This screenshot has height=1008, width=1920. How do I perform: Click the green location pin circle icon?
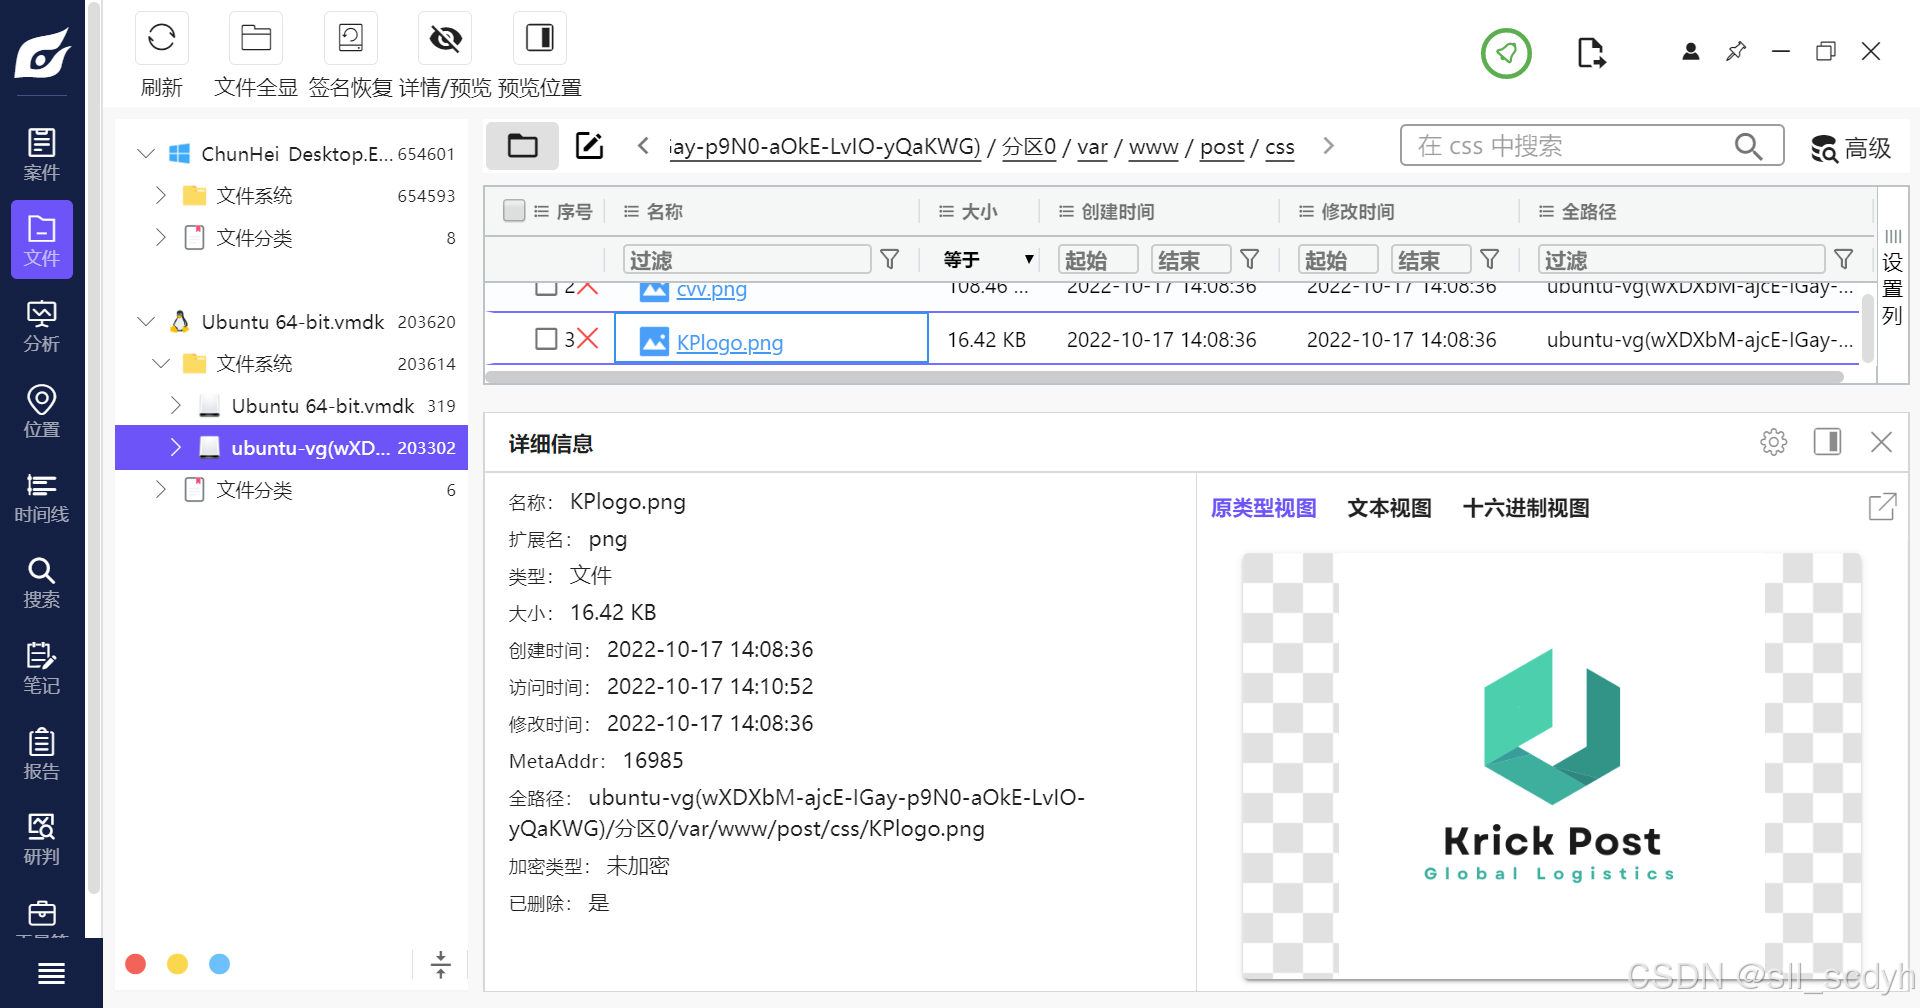coord(1506,53)
